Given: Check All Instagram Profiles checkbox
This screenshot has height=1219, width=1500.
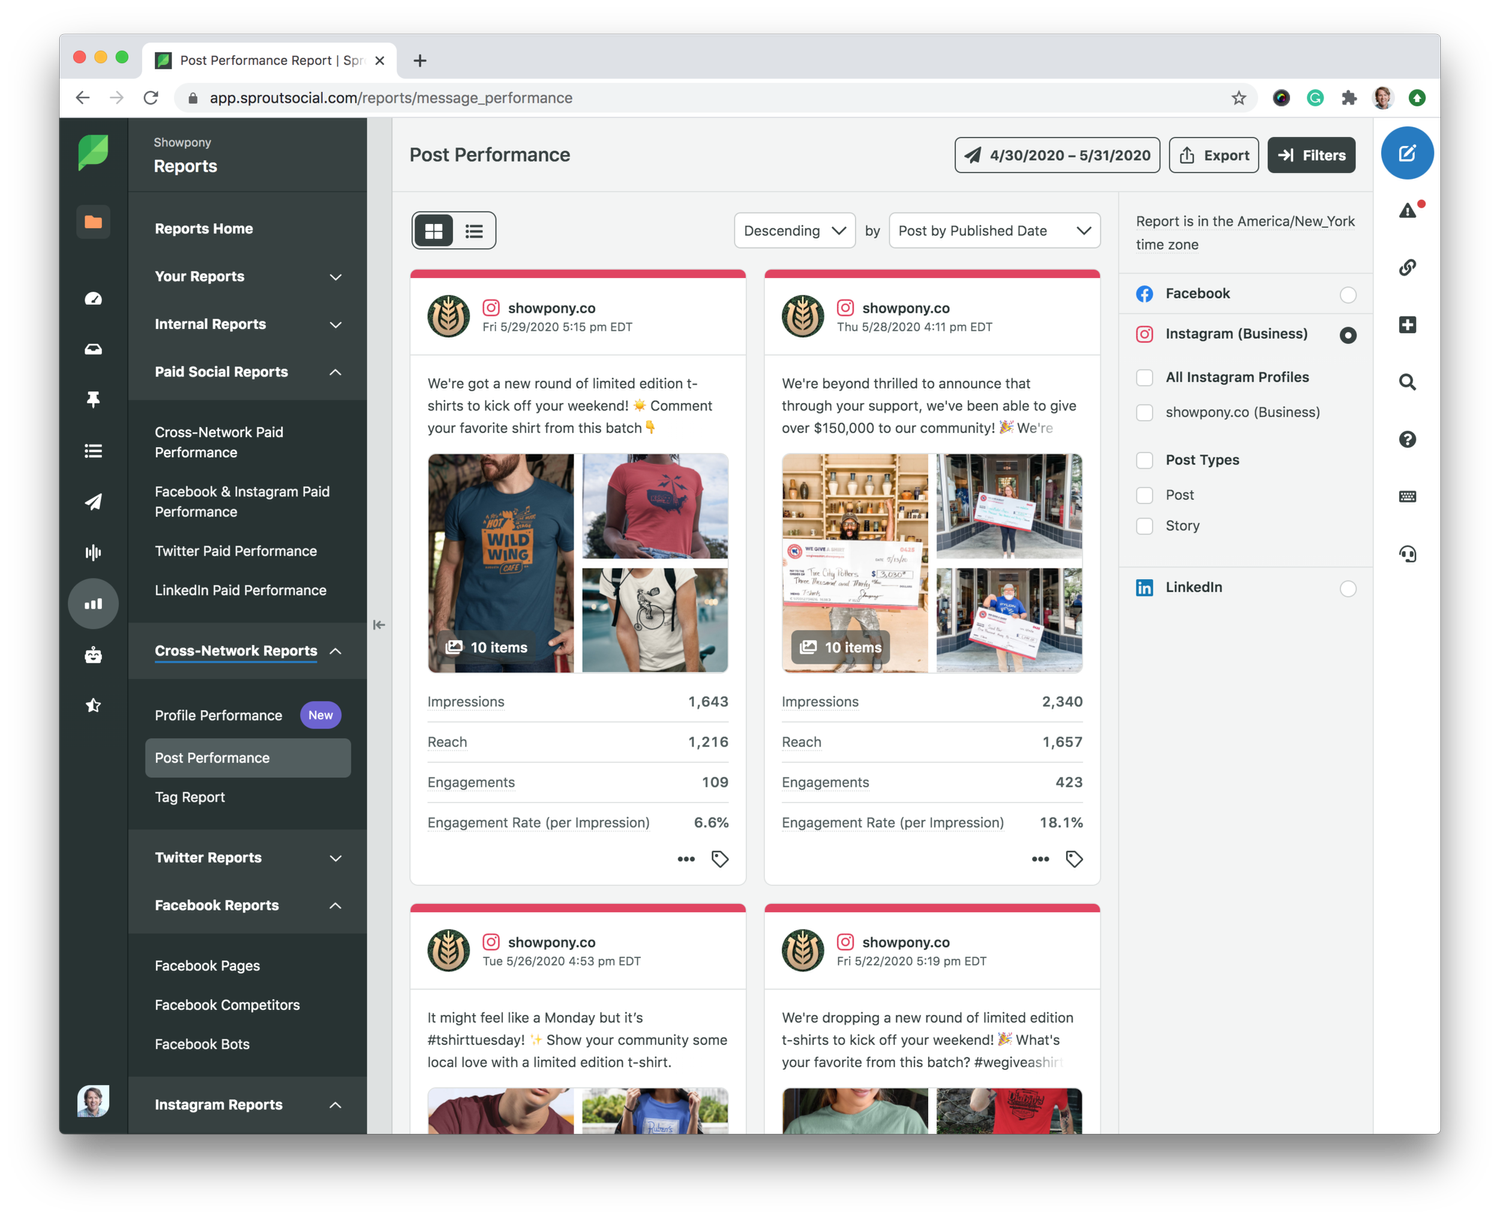Looking at the screenshot, I should pos(1145,377).
